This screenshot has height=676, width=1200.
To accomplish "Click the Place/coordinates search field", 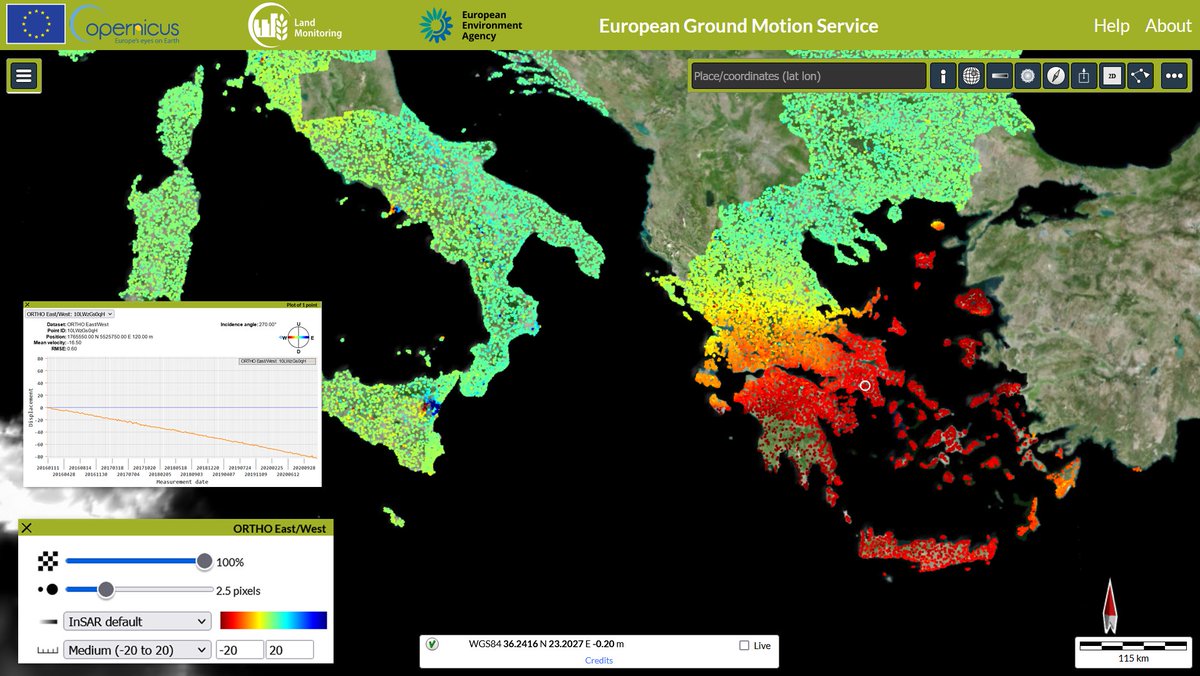I will point(808,76).
